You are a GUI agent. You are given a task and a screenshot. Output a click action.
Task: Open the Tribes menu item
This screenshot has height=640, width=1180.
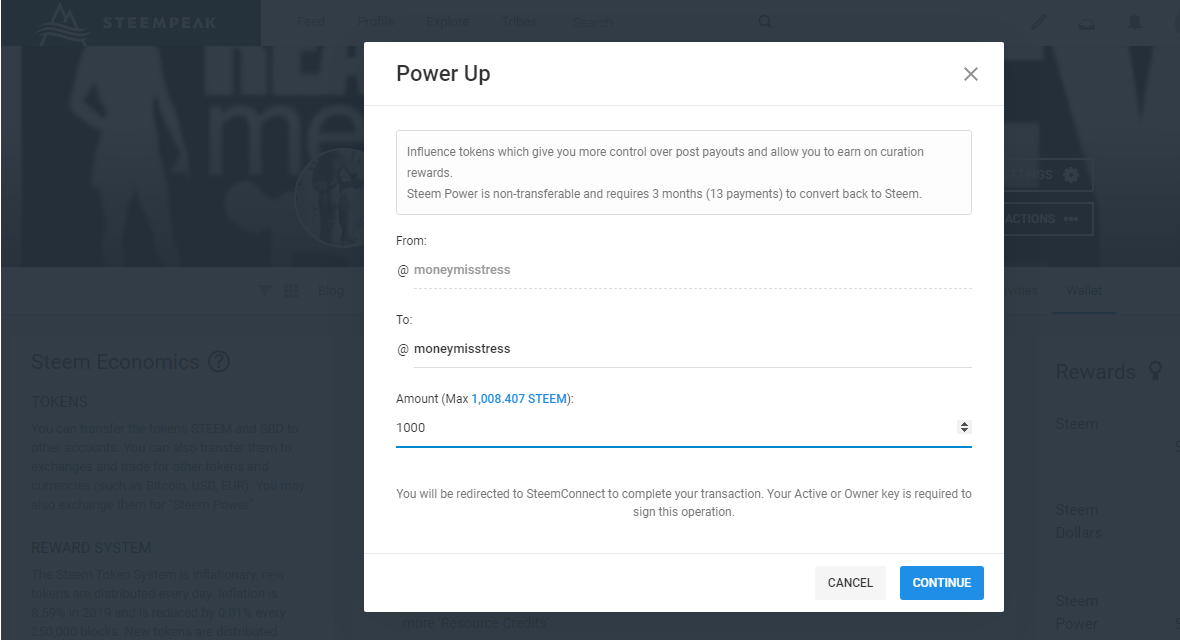click(x=517, y=22)
